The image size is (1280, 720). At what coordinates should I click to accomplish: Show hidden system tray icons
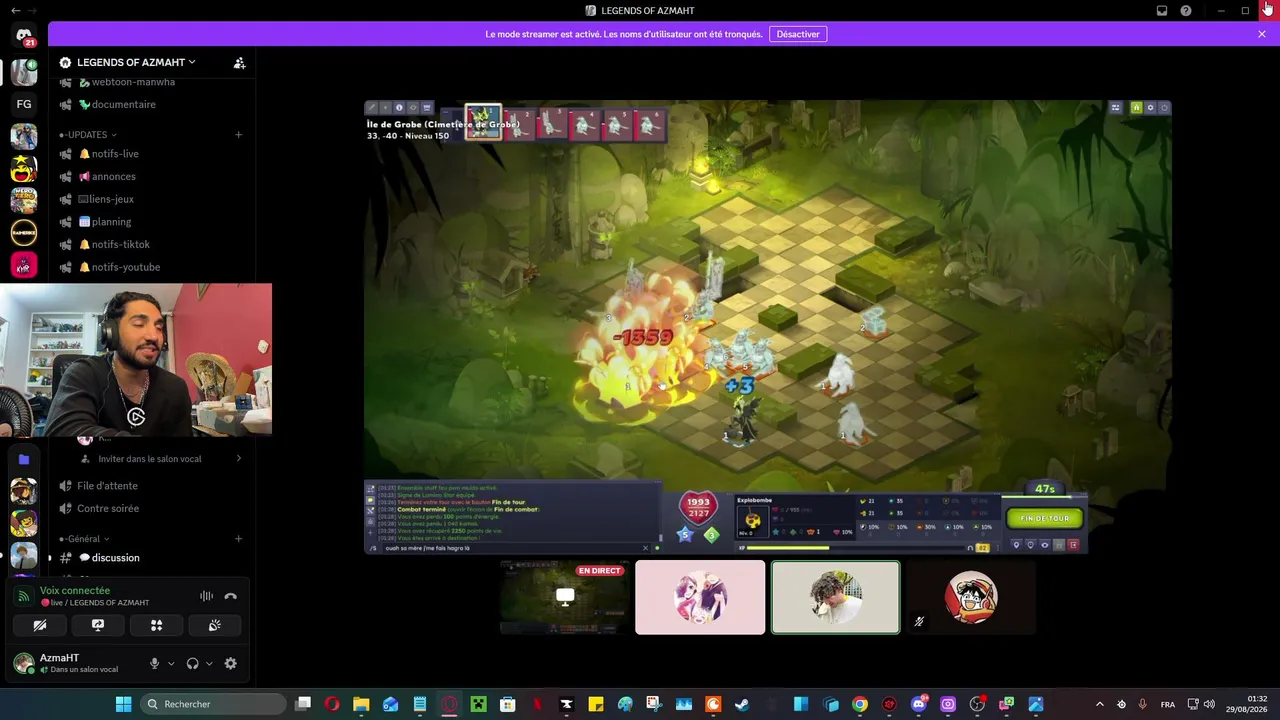[x=1100, y=704]
